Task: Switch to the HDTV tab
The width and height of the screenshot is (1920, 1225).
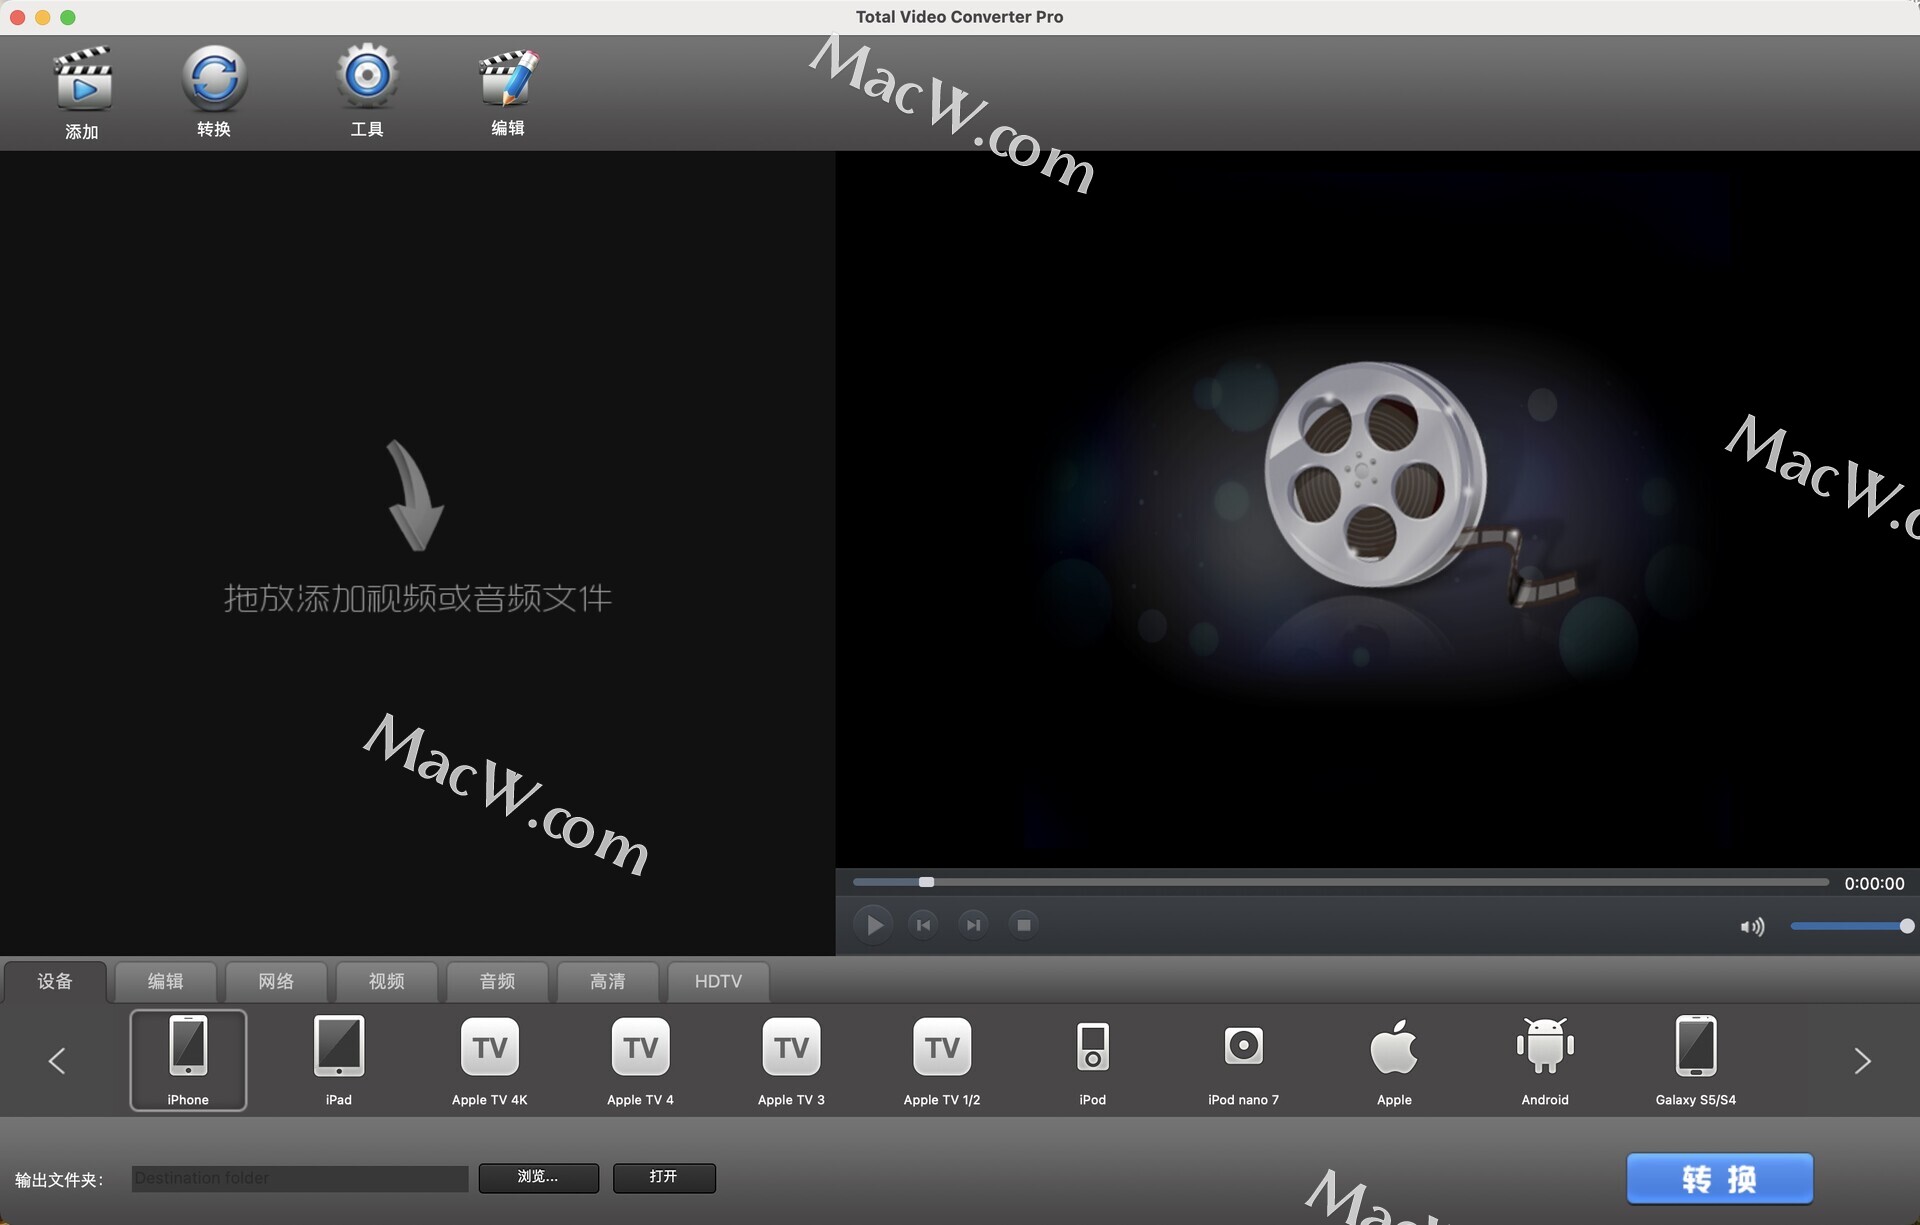Action: coord(718,981)
